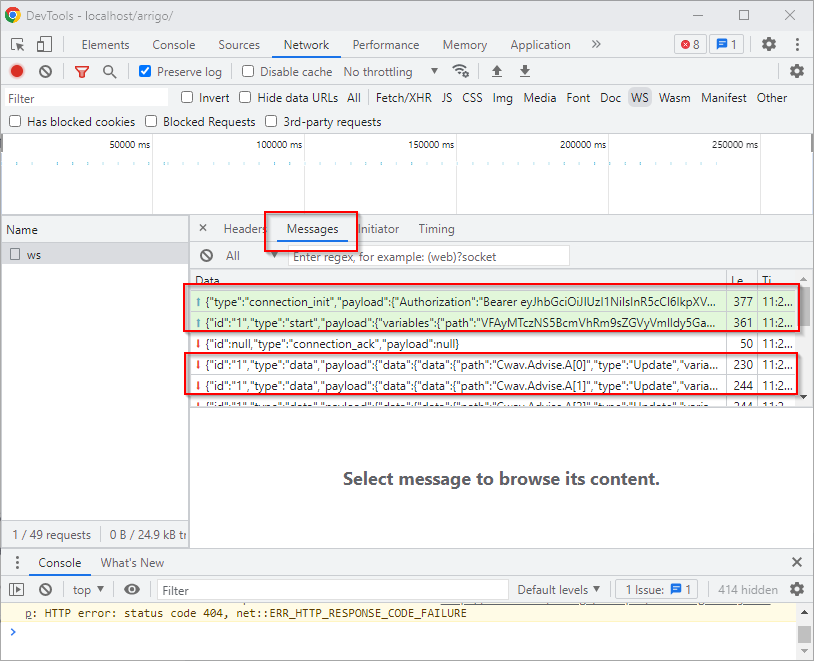This screenshot has width=814, height=661.
Task: Show the console sidebar icon
Action: [17, 589]
